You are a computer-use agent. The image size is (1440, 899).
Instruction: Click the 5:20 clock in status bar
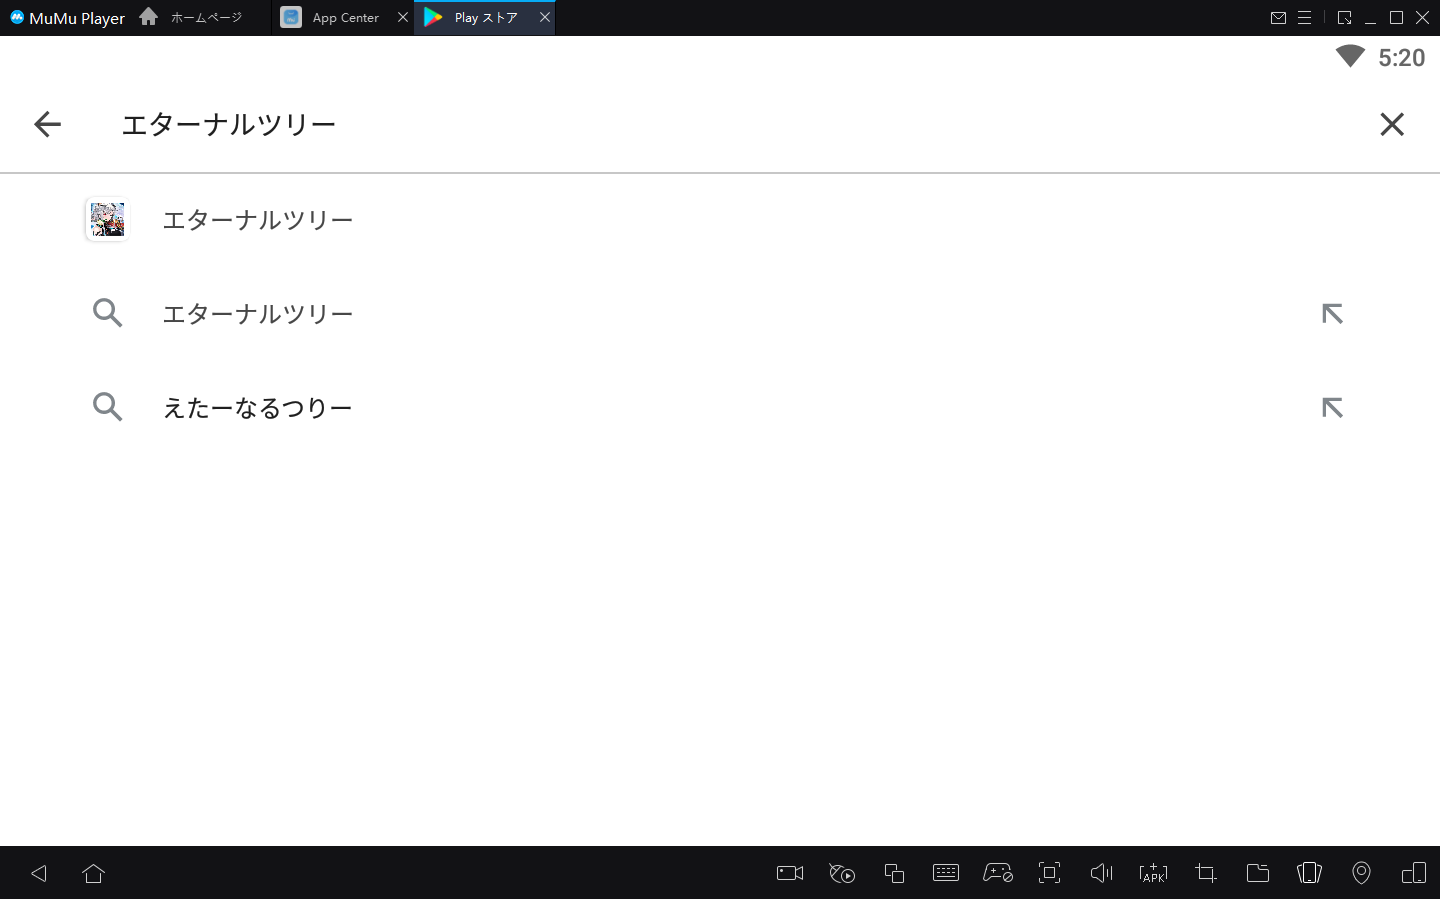coord(1402,58)
